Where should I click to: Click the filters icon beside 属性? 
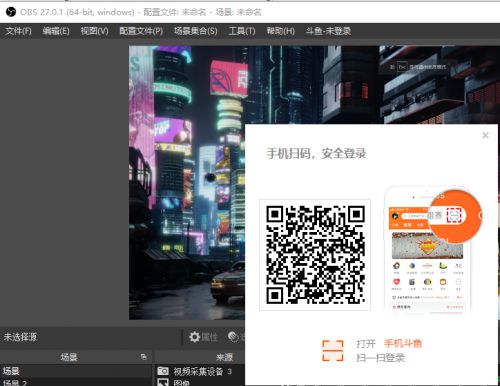[233, 337]
